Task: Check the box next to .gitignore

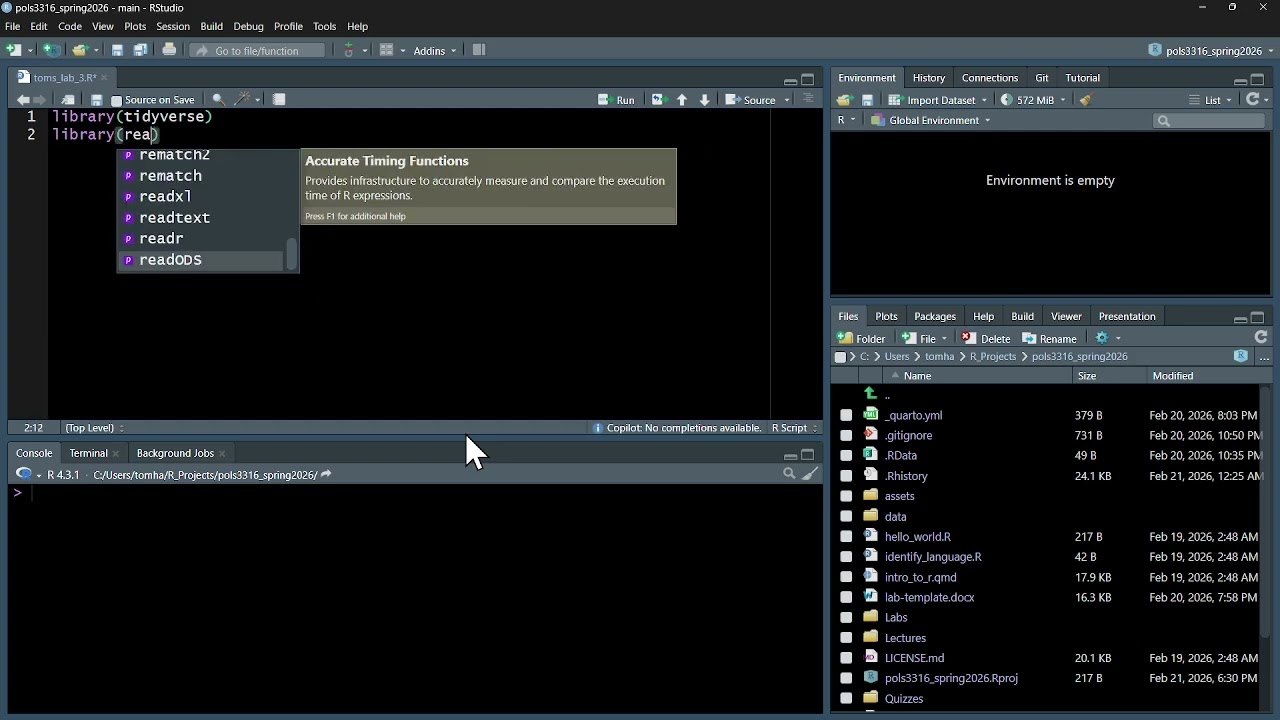Action: 846,435
